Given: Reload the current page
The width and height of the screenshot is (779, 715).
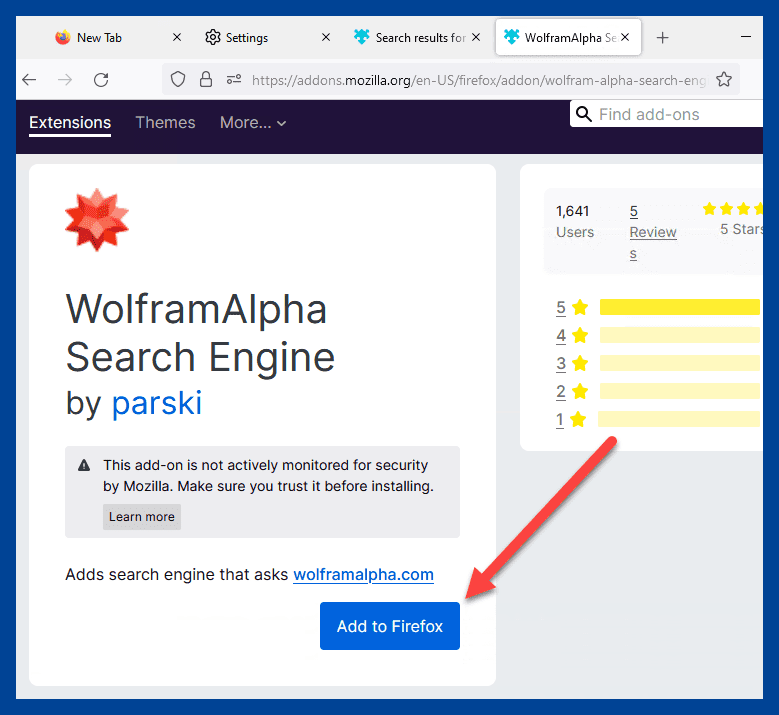Looking at the screenshot, I should click(x=101, y=79).
